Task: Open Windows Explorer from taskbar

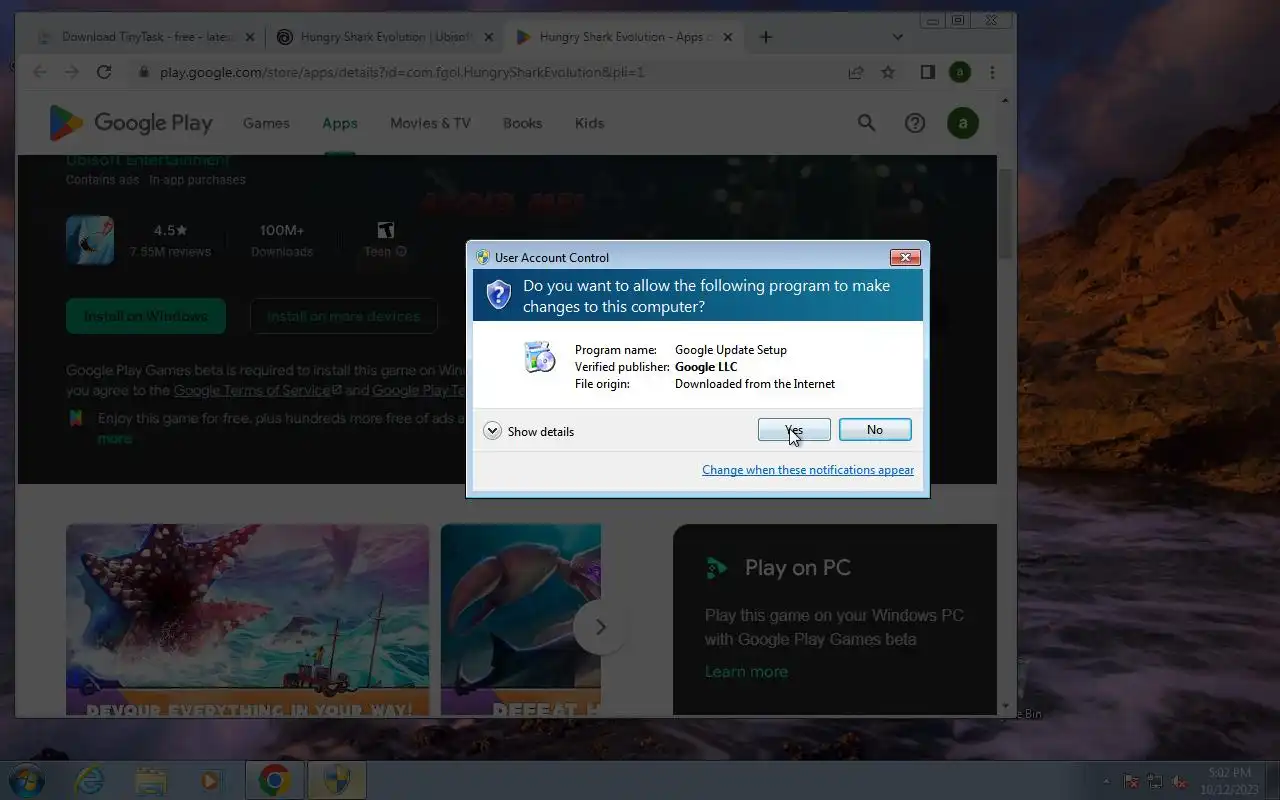Action: [151, 780]
